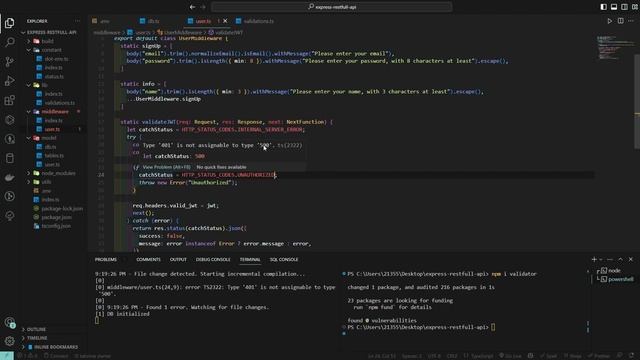Open tsconfig.json file

click(56, 226)
